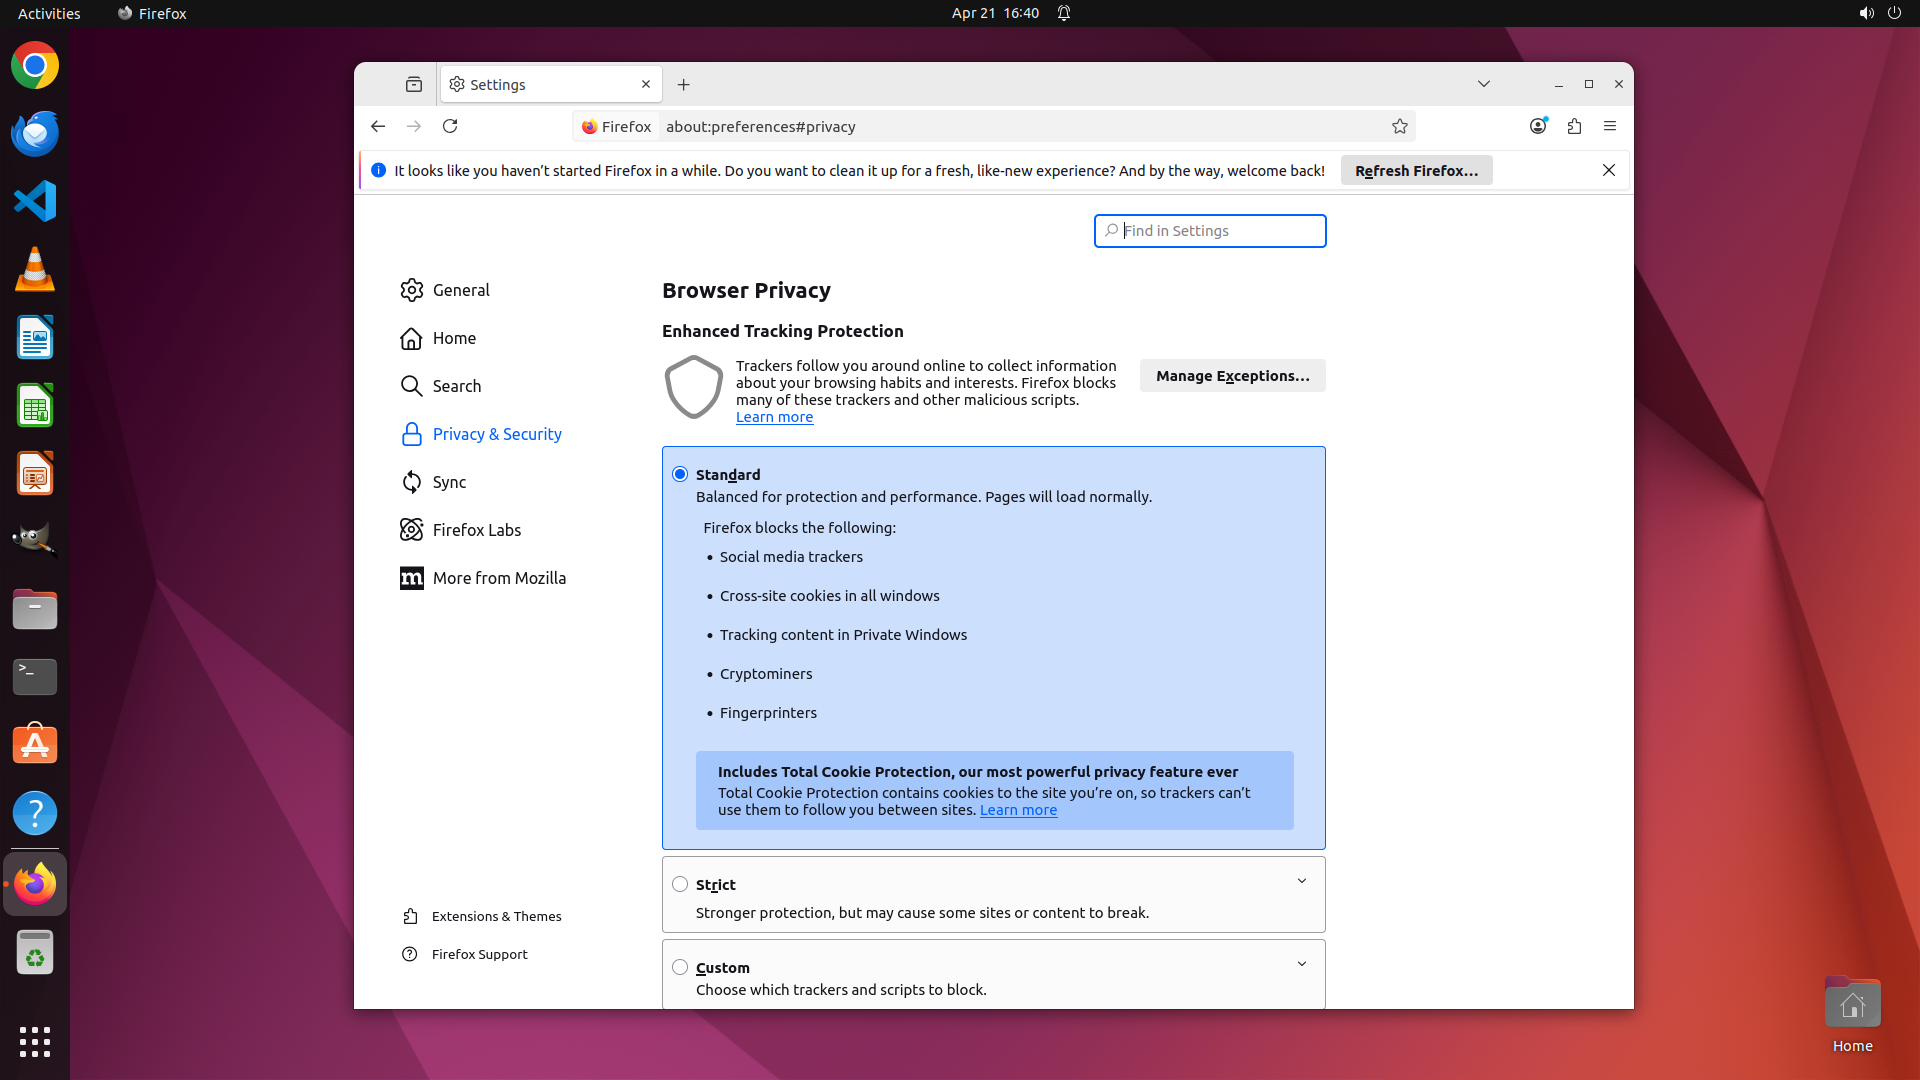Image resolution: width=1920 pixels, height=1080 pixels.
Task: Open the extensions puzzle icon
Action: 1574,126
